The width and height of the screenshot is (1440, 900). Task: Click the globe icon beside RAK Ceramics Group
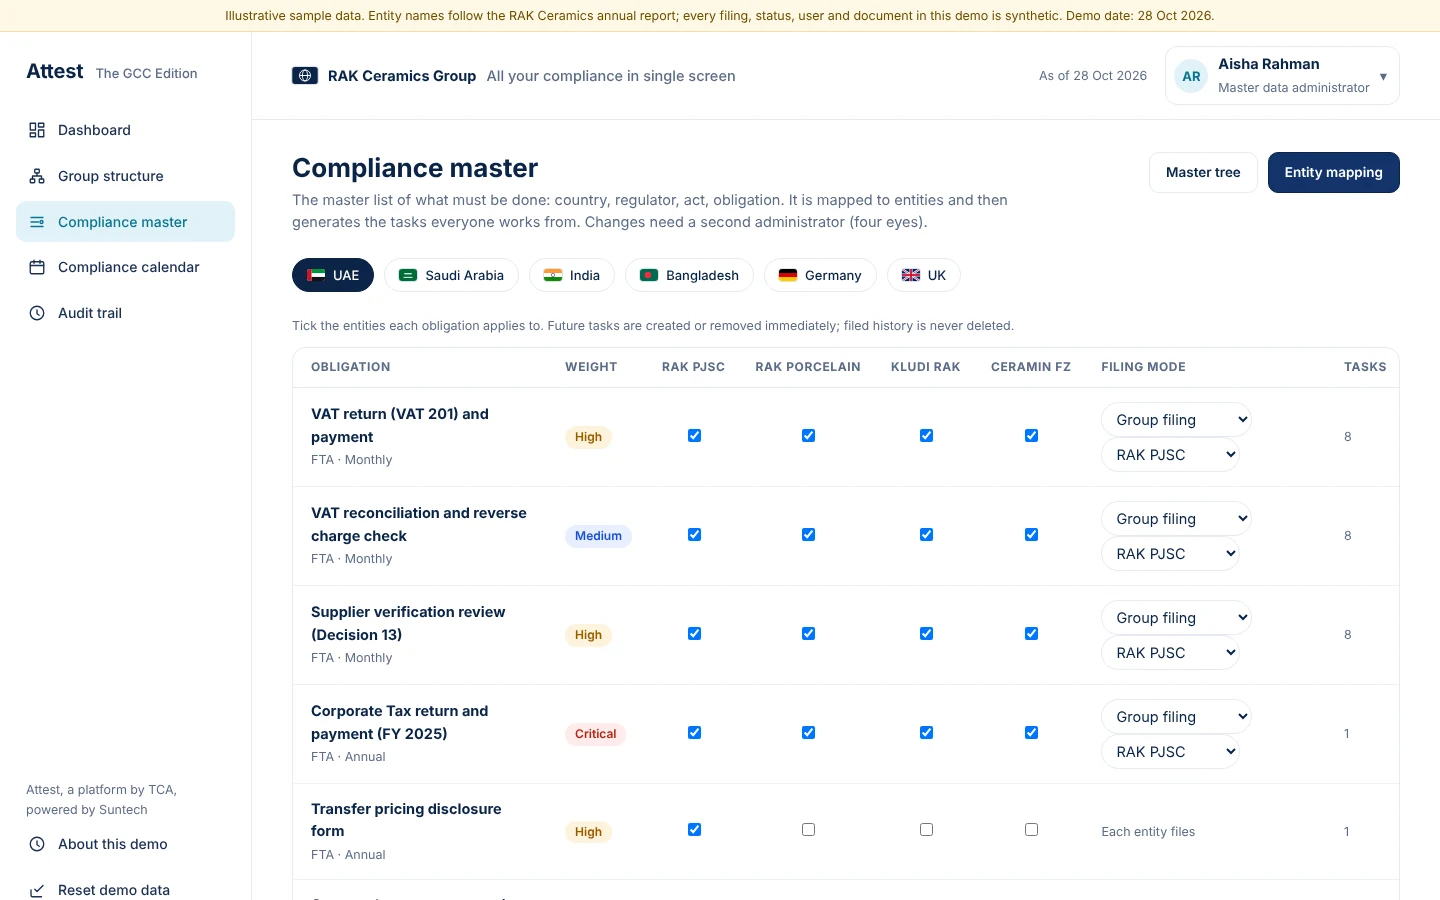(305, 76)
